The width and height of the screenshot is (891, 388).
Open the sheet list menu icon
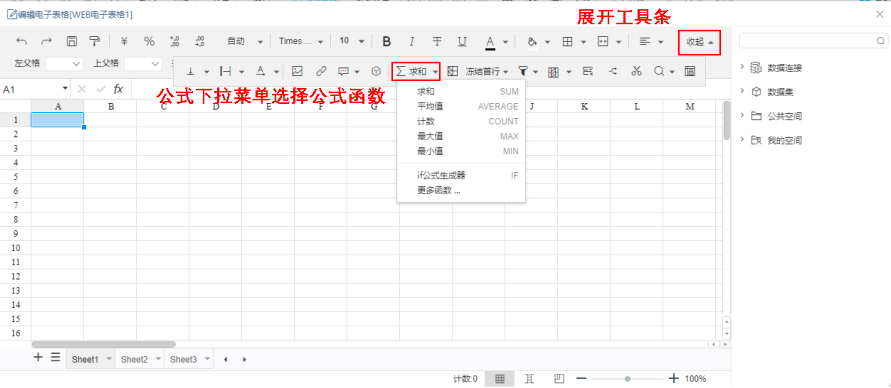tap(55, 357)
